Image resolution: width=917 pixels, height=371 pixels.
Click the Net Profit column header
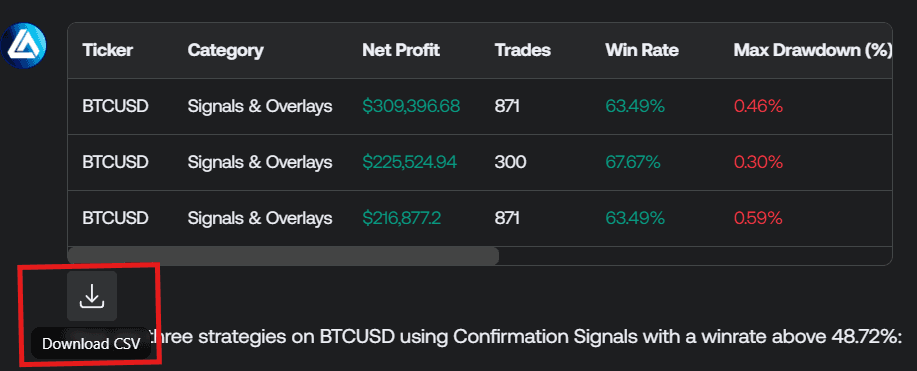(x=401, y=50)
